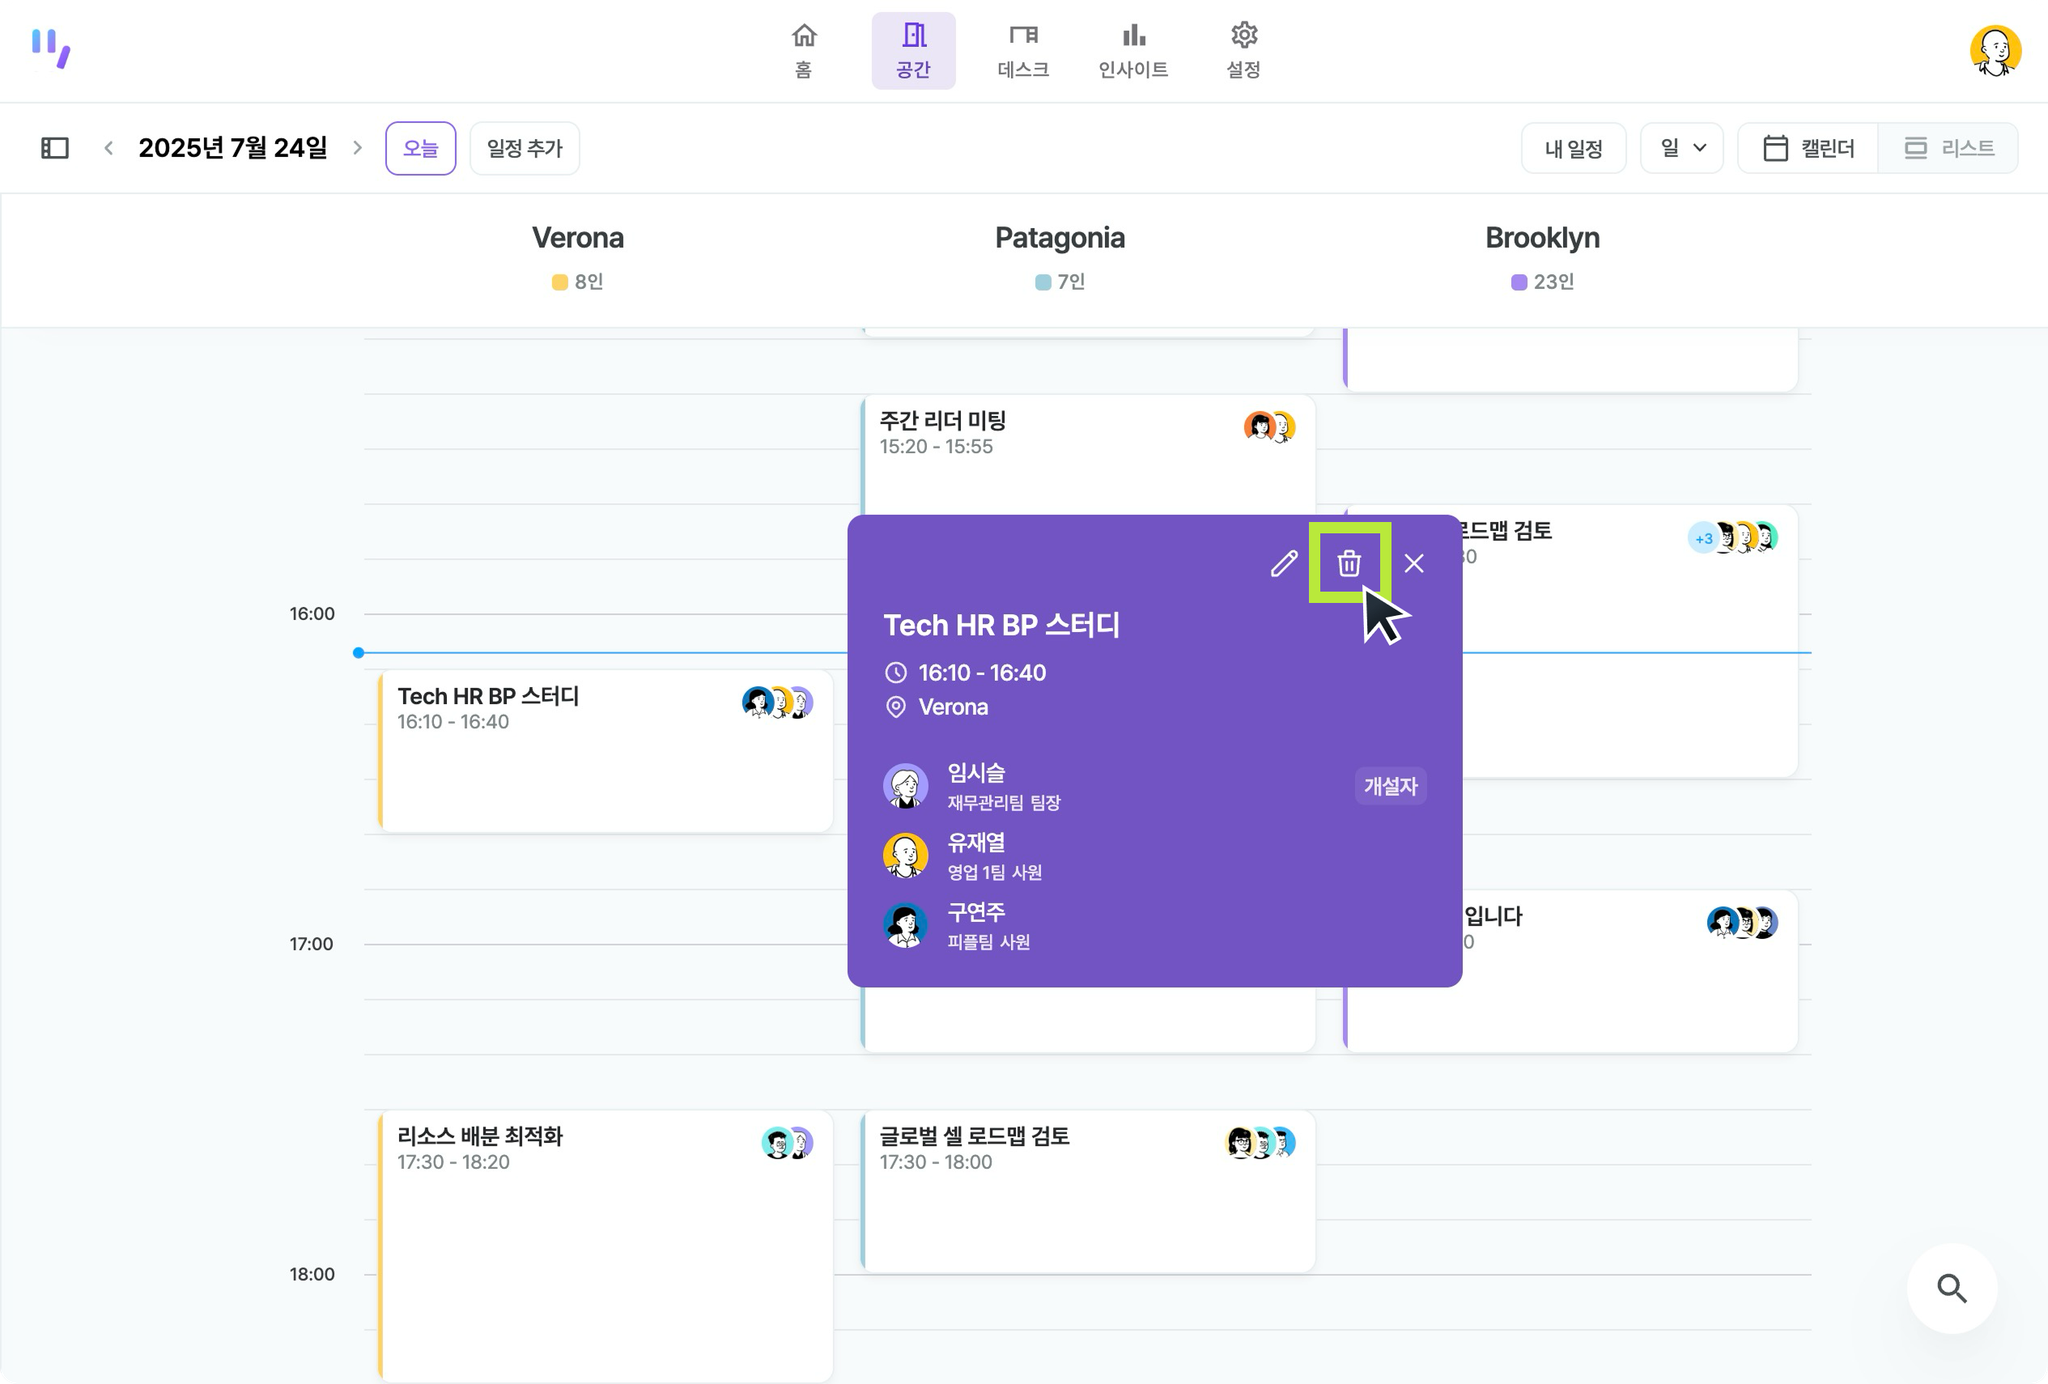
Task: Open the 공간 spaces tab
Action: [913, 51]
